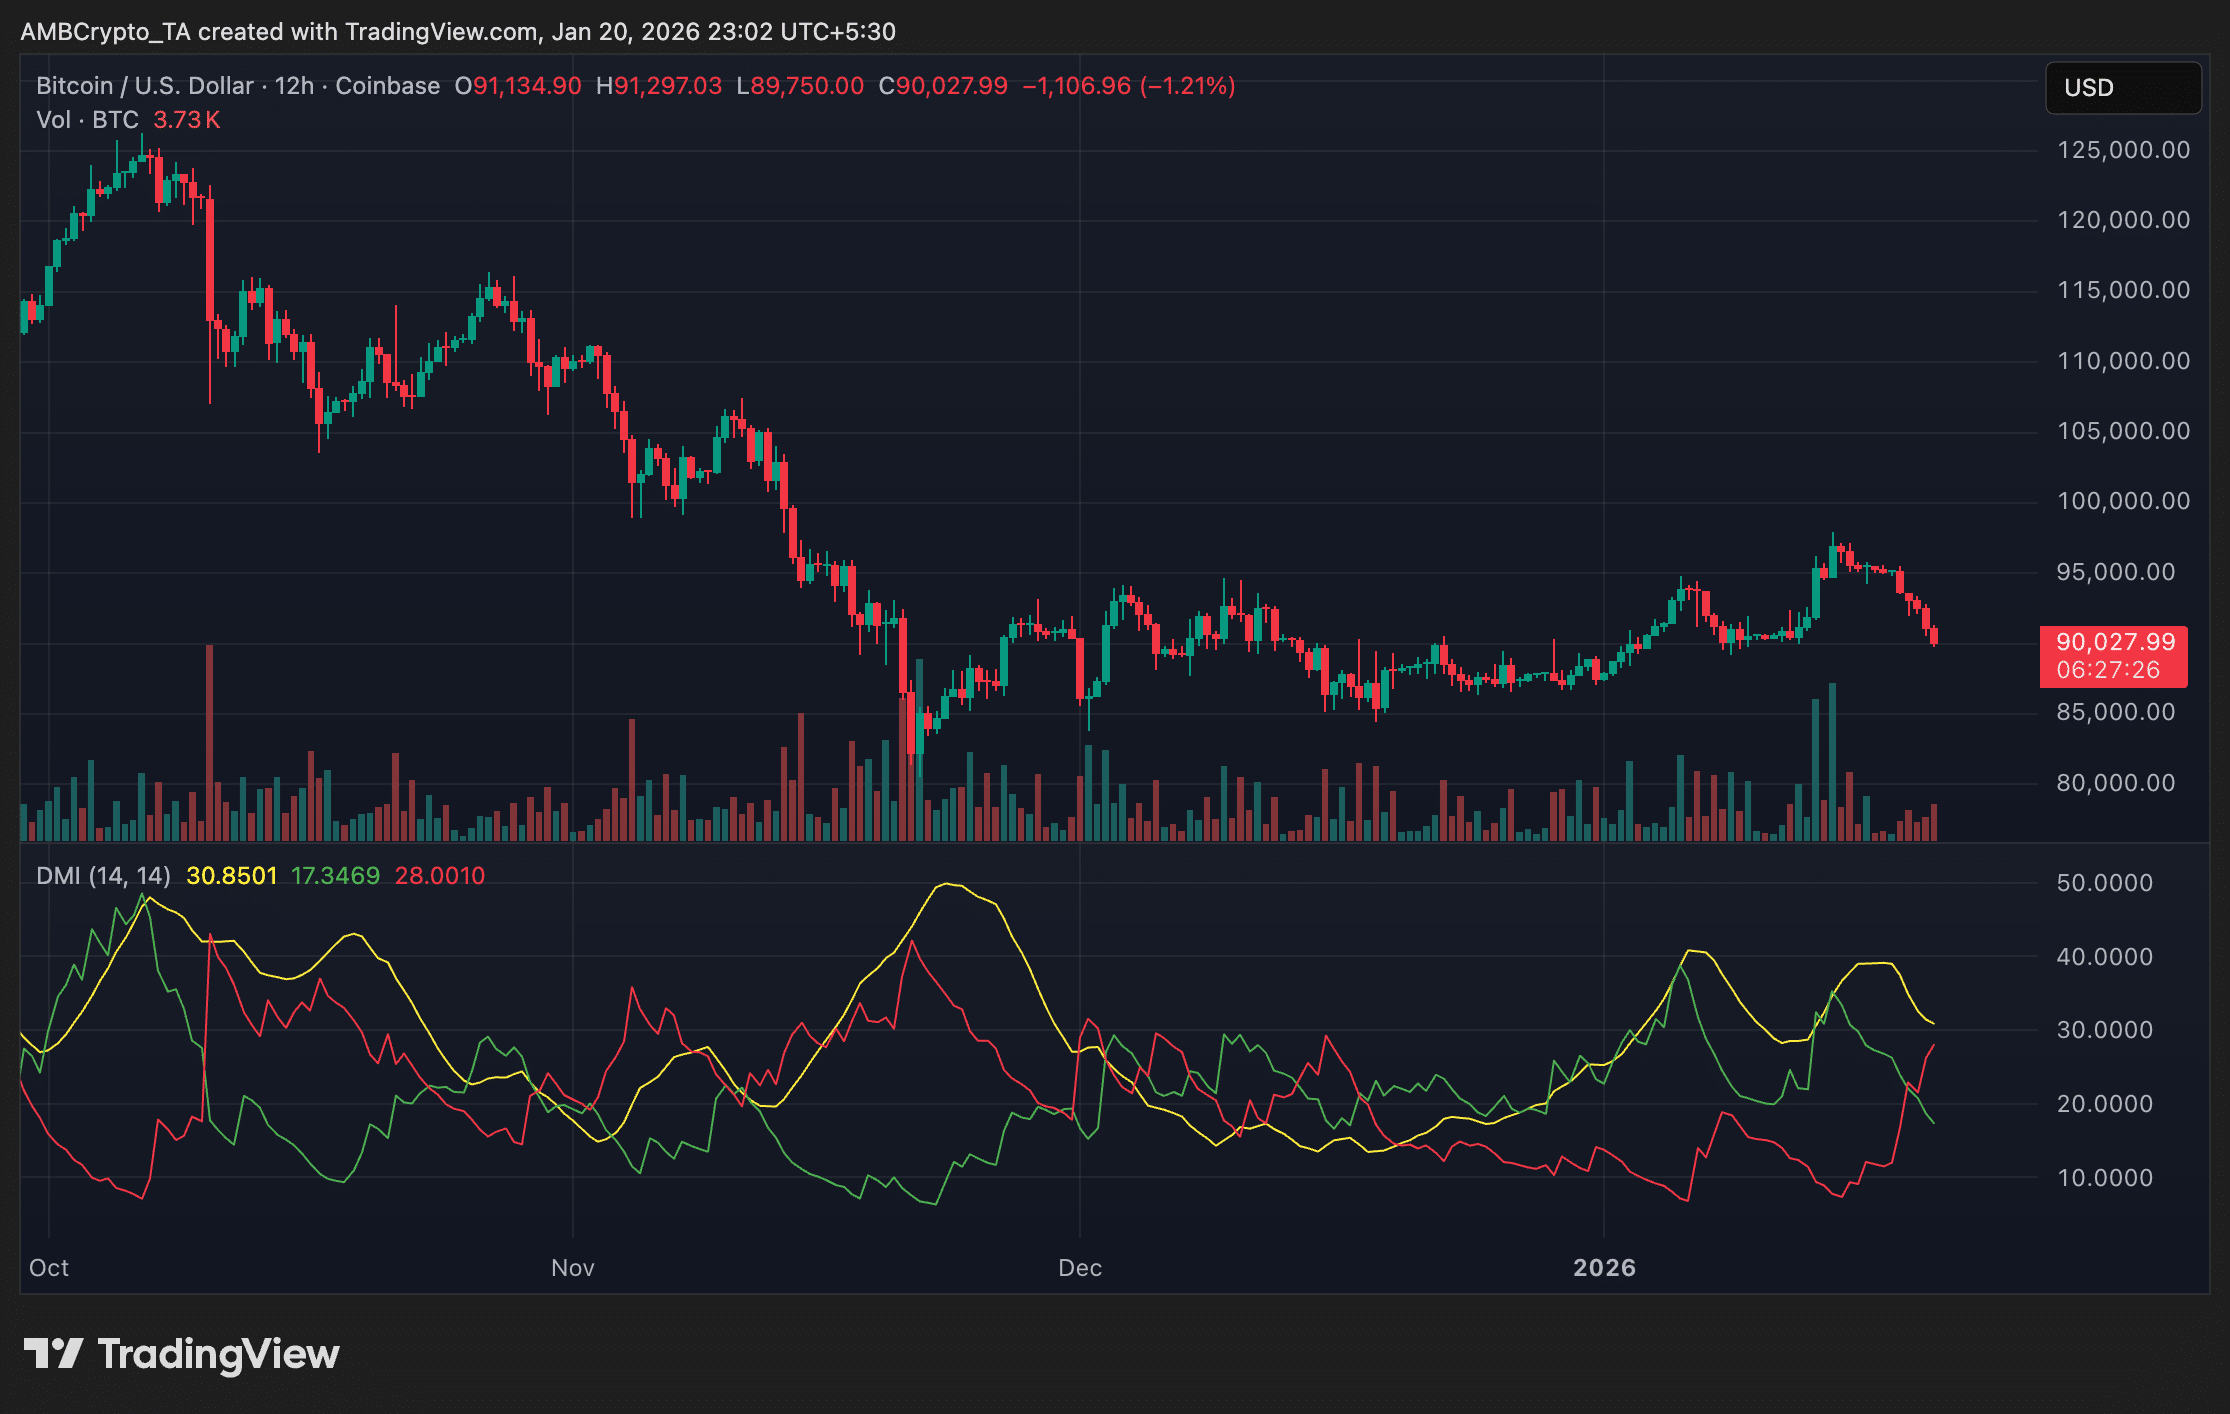Click the 2026 label on the time axis
Image resolution: width=2230 pixels, height=1414 pixels.
tap(1604, 1267)
